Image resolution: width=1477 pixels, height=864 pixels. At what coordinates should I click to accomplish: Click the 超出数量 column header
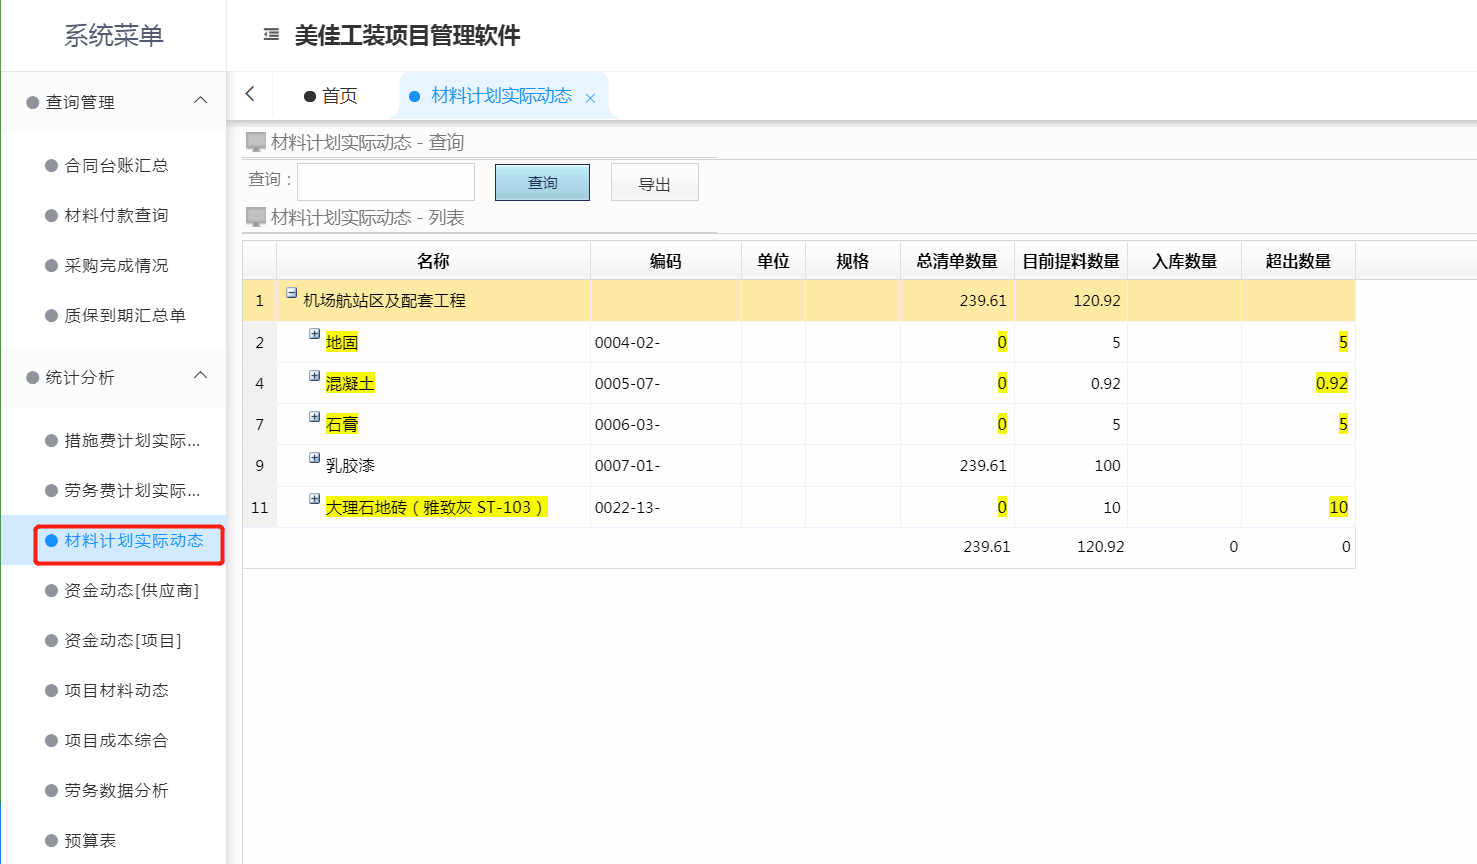[1297, 261]
